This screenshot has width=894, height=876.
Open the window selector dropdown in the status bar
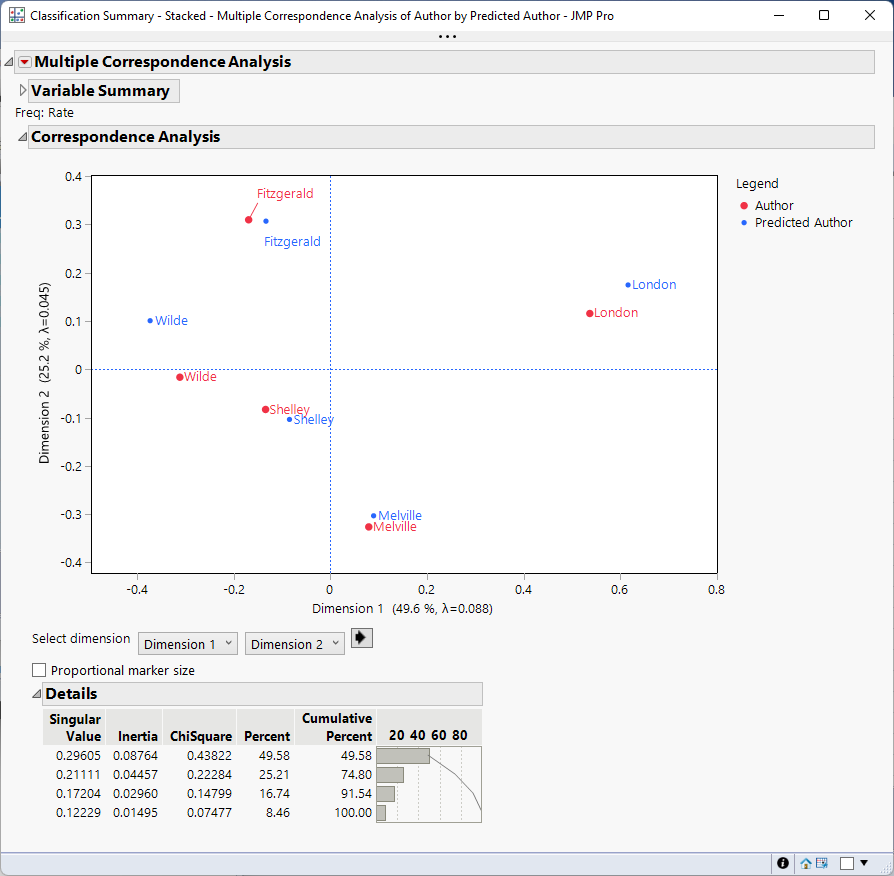864,862
